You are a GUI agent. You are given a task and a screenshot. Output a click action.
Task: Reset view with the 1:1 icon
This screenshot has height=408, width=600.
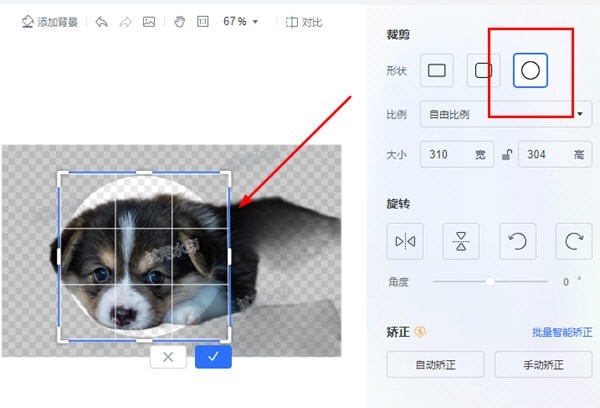click(x=203, y=21)
